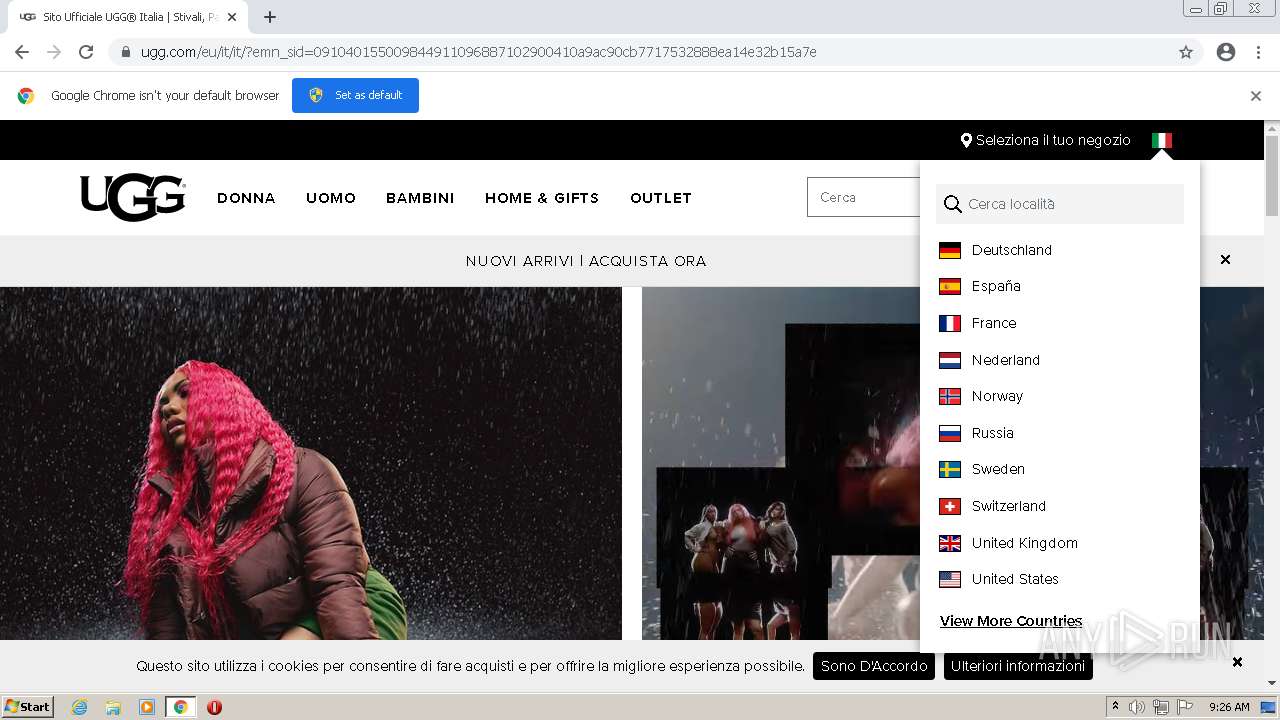
Task: Go back to previous page
Action: coord(22,52)
